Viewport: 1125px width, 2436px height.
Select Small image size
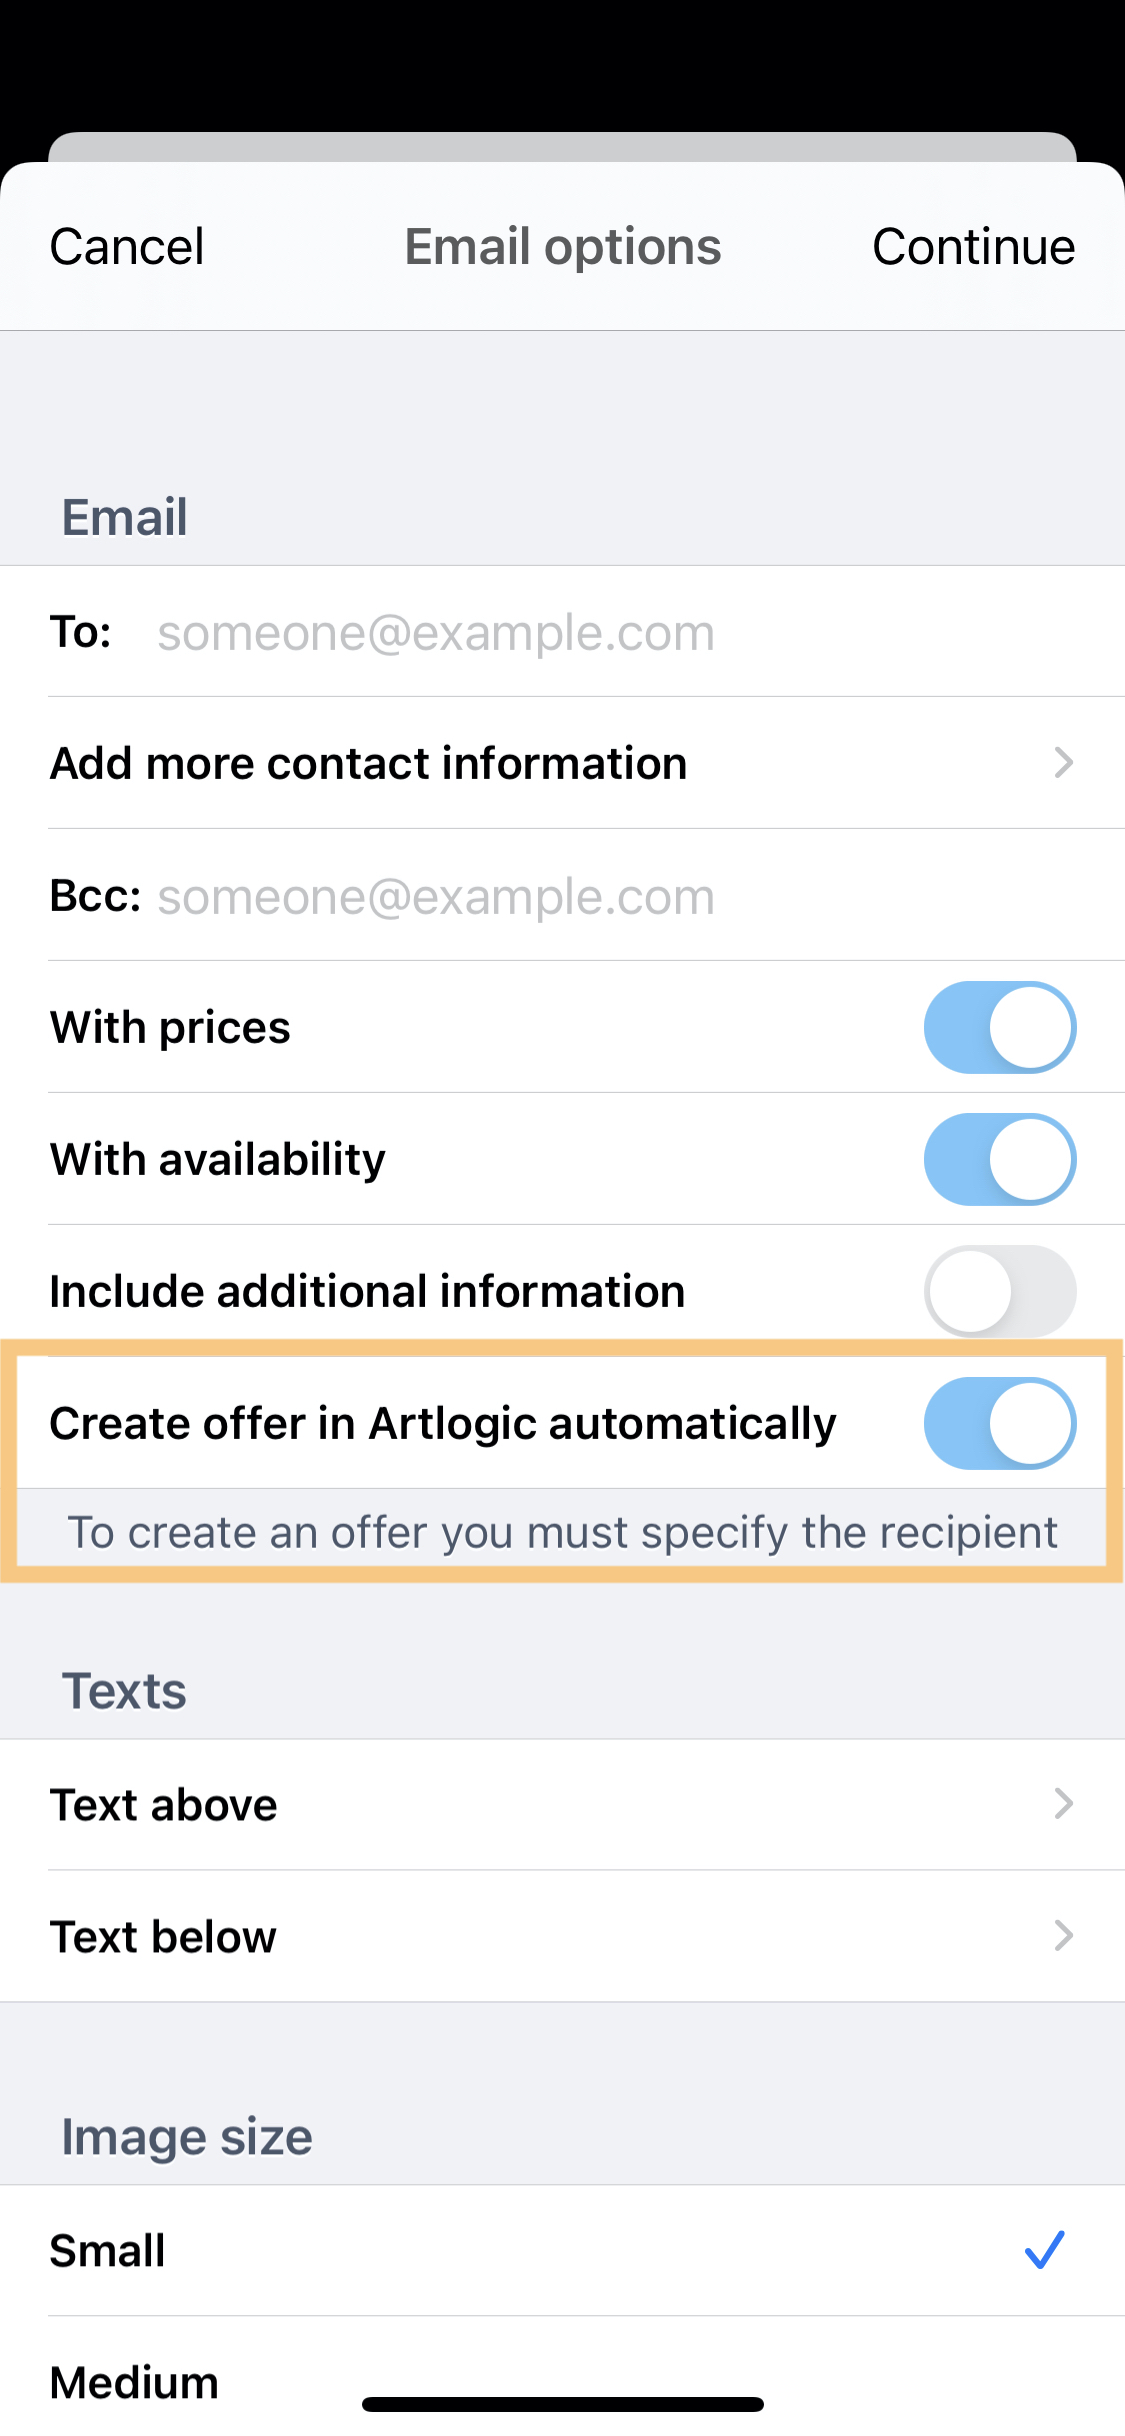click(108, 2251)
